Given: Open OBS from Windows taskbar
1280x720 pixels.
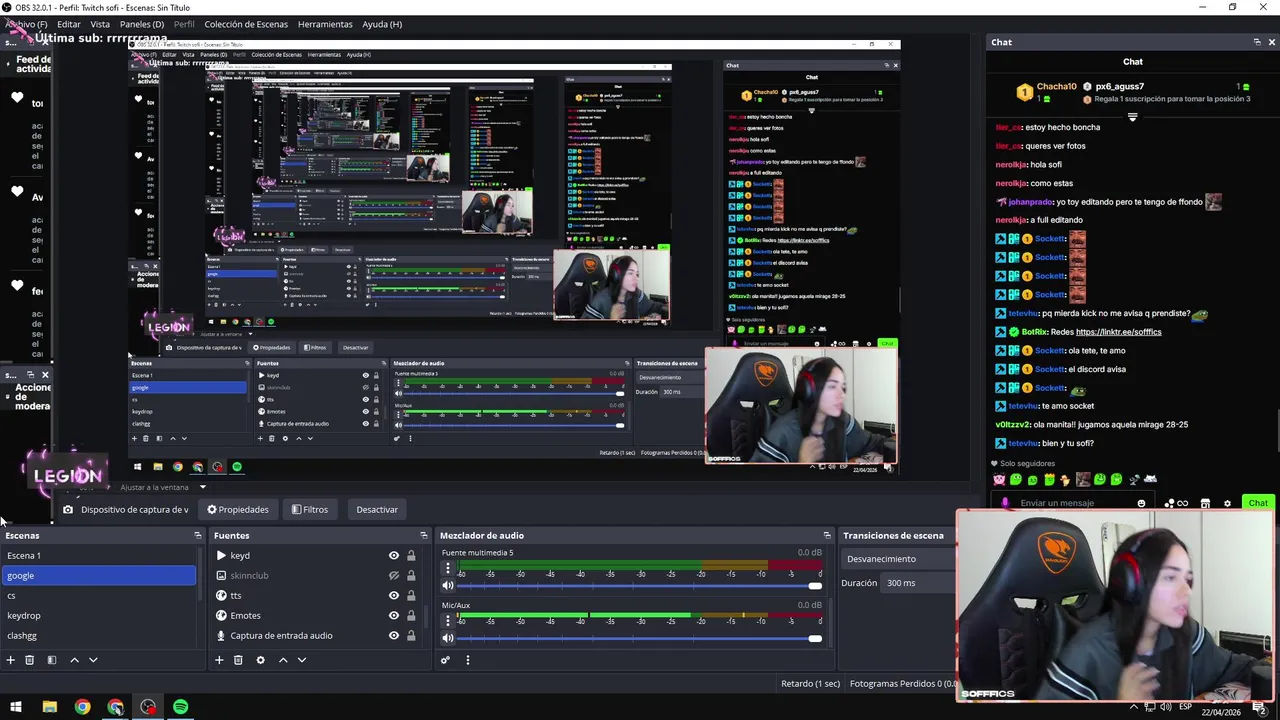Looking at the screenshot, I should (x=148, y=707).
